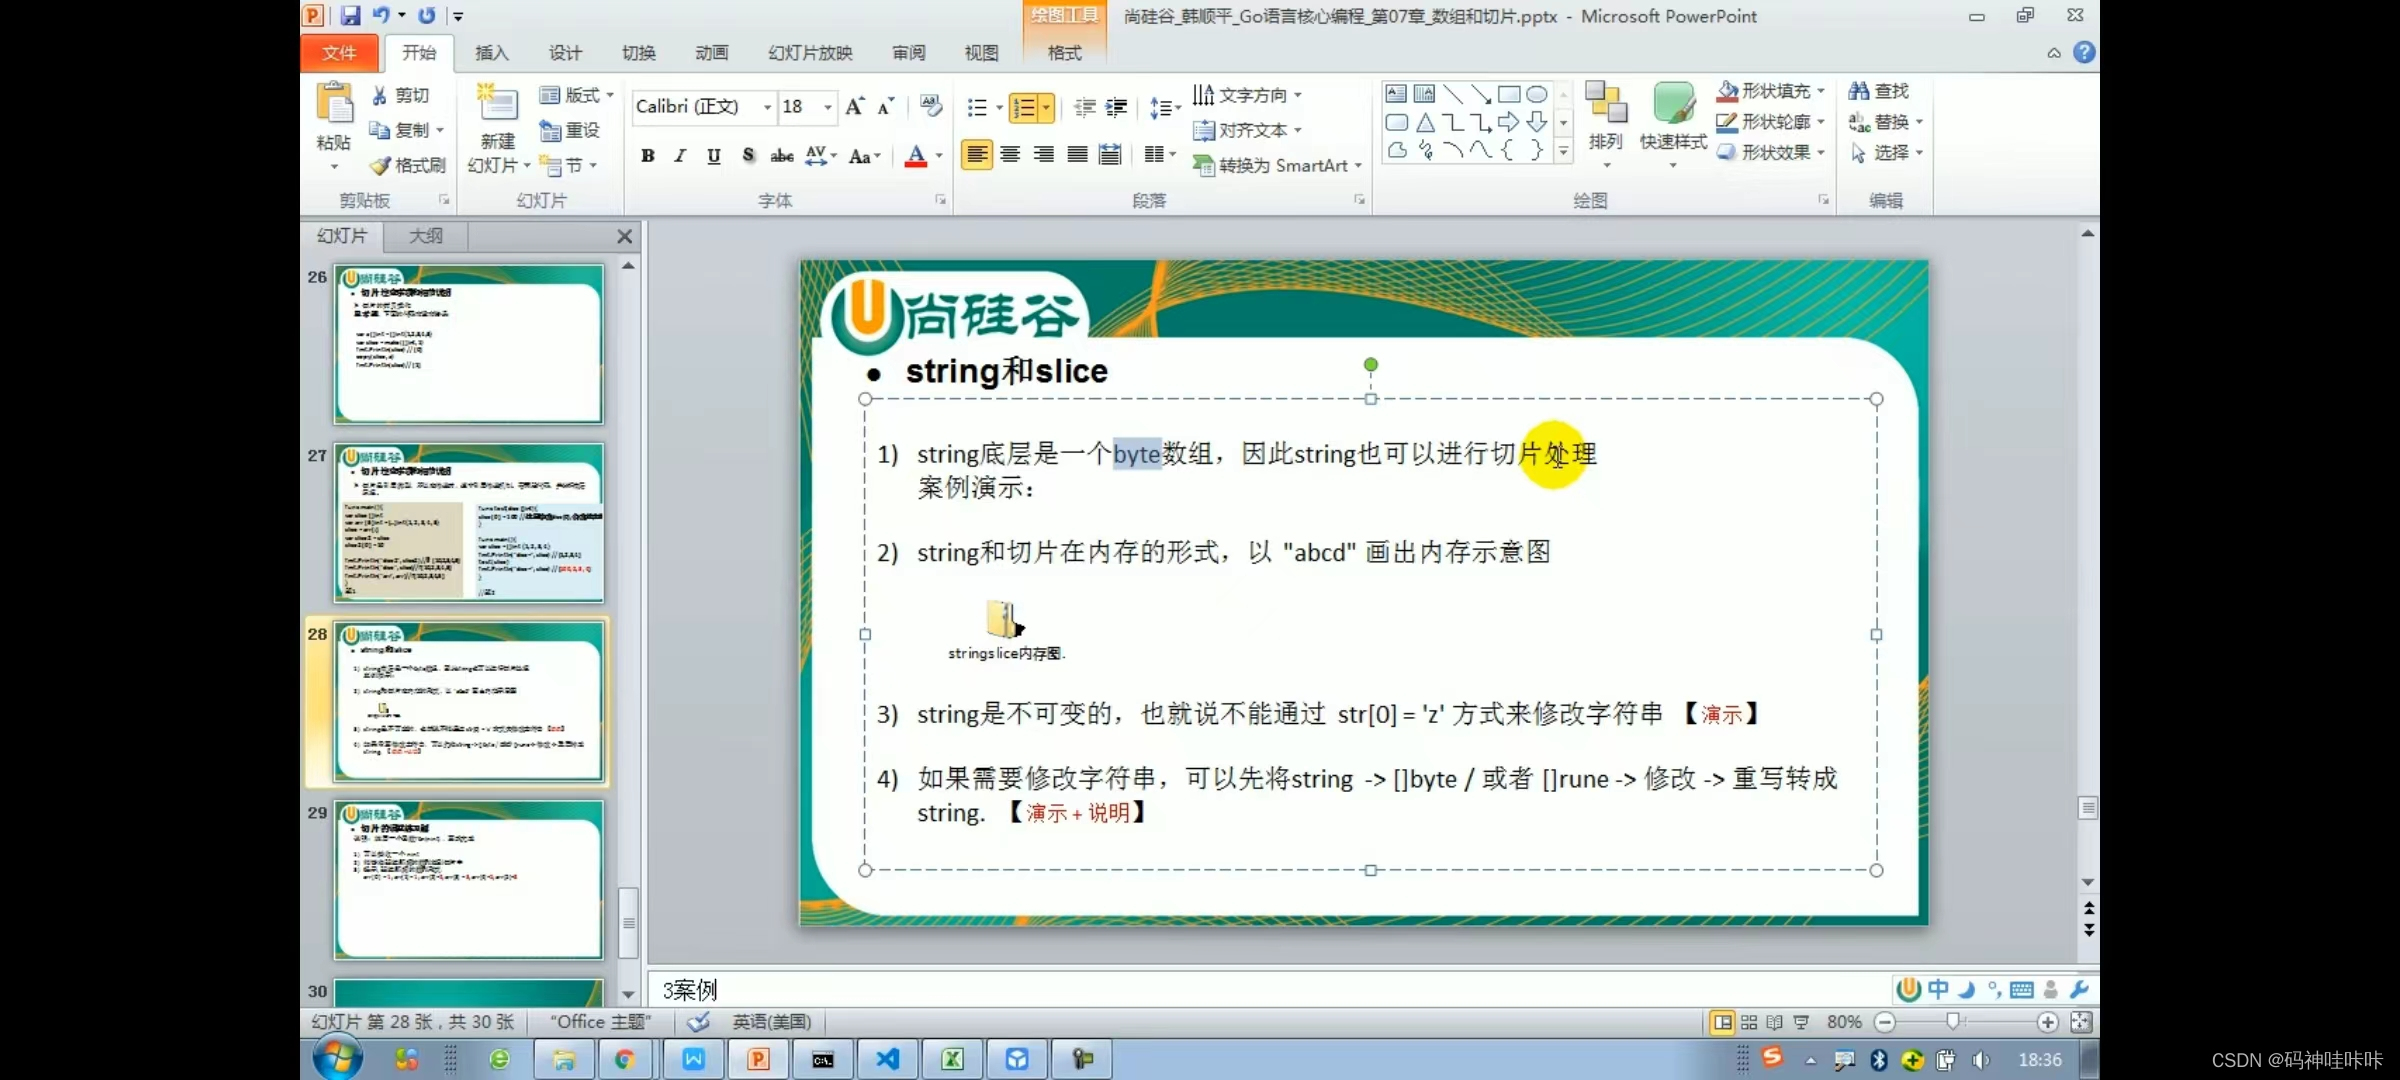This screenshot has height=1080, width=2400.
Task: Click Convert to SmartArt icon
Action: click(x=1203, y=166)
